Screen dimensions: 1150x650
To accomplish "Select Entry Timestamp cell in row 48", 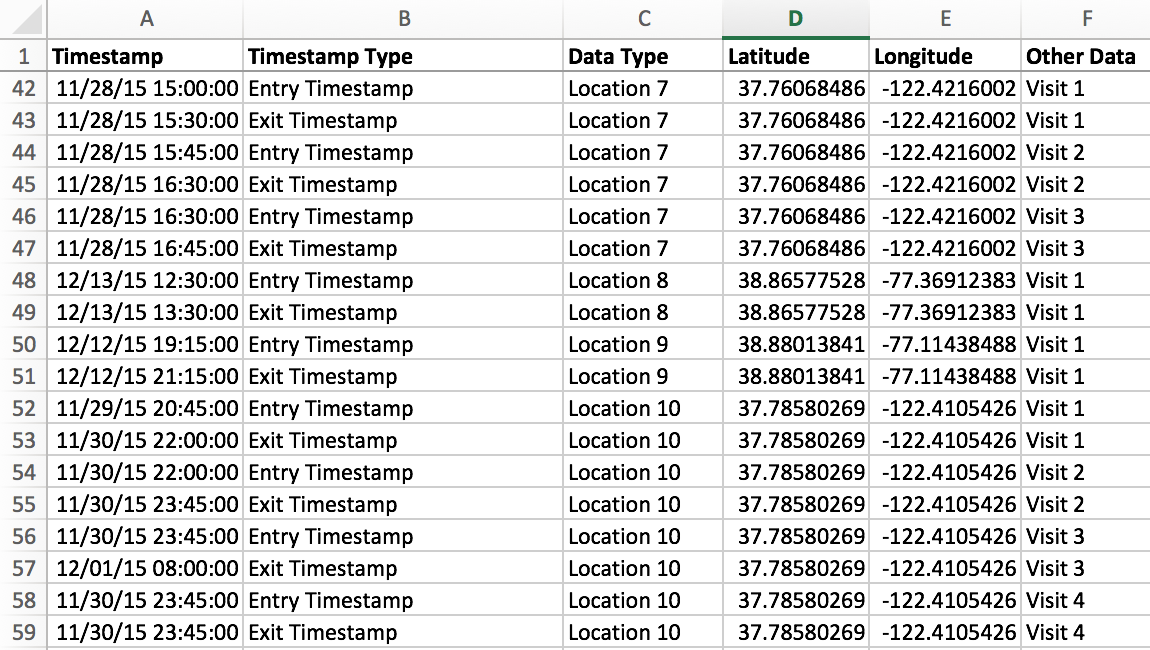I will (x=403, y=280).
